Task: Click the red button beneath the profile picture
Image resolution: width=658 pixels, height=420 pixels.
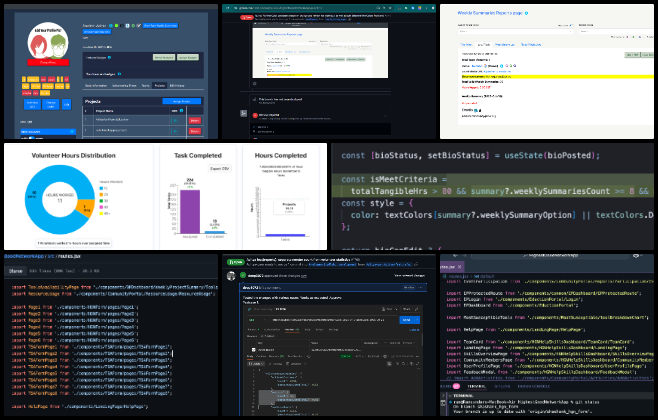Action: (x=47, y=61)
